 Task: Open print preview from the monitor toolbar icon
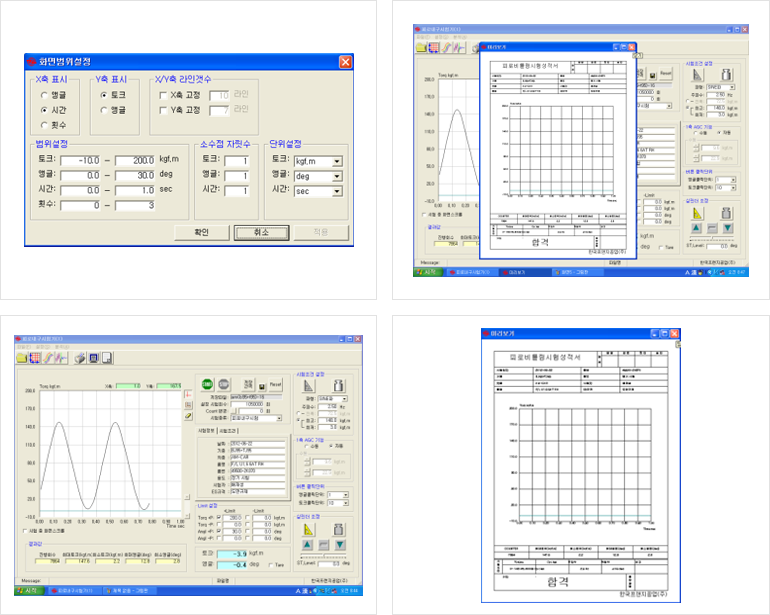pos(93,357)
